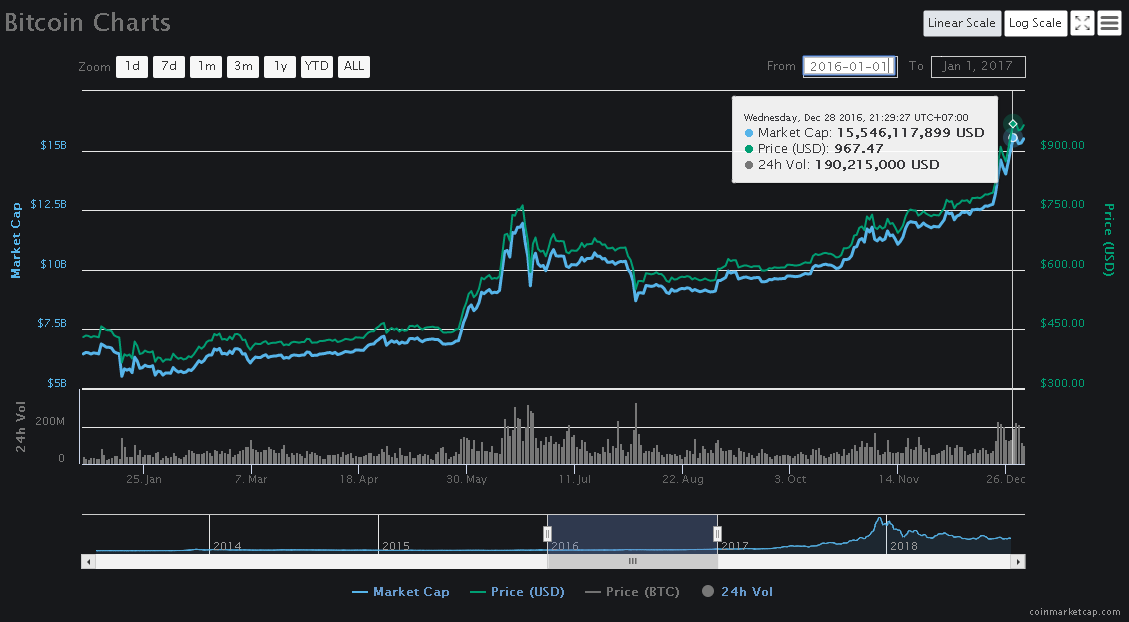The image size is (1129, 622).
Task: Click the tooltip Market Cap value 15,546,117,899 USD
Action: 910,133
